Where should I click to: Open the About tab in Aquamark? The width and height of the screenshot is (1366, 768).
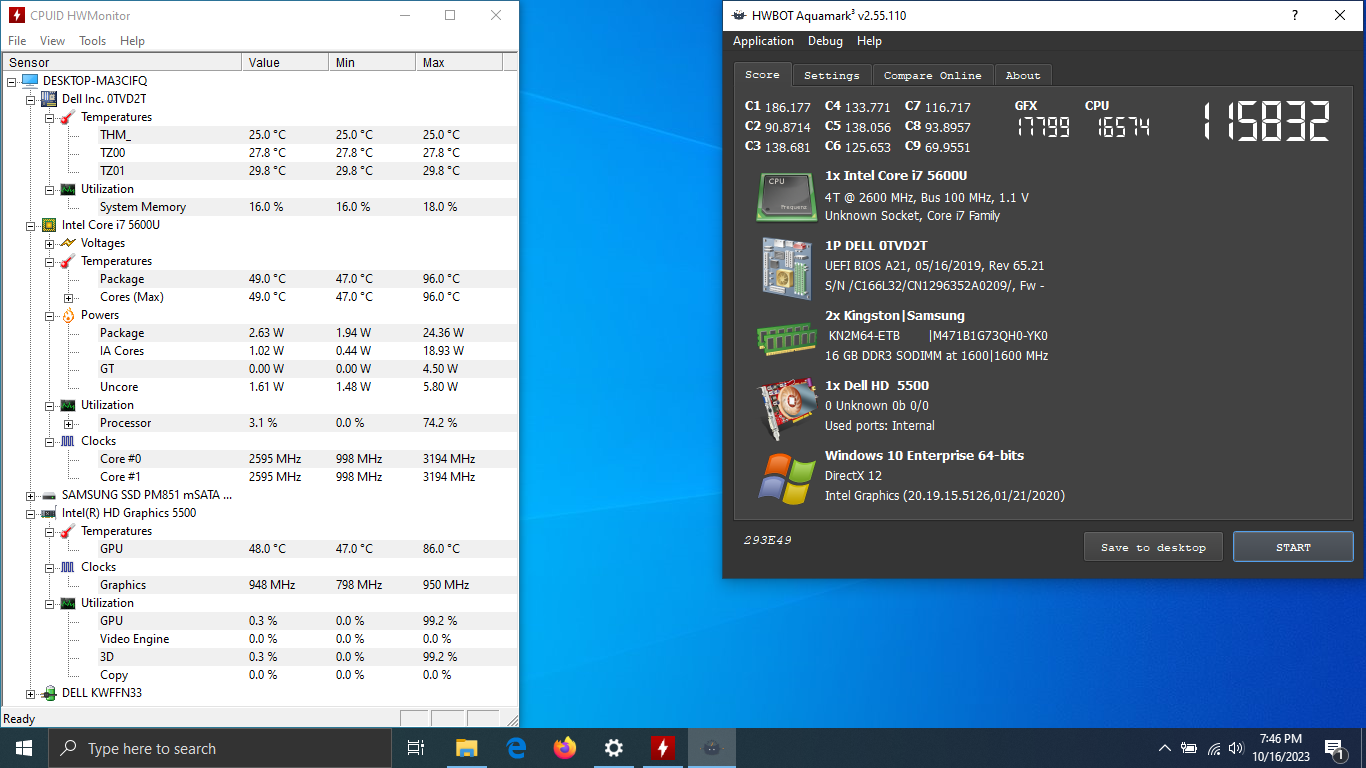pyautogui.click(x=1023, y=75)
